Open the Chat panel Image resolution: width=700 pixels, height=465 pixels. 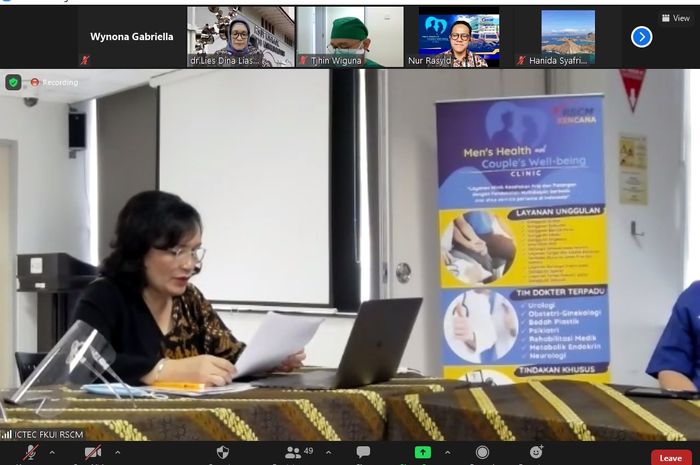[363, 453]
